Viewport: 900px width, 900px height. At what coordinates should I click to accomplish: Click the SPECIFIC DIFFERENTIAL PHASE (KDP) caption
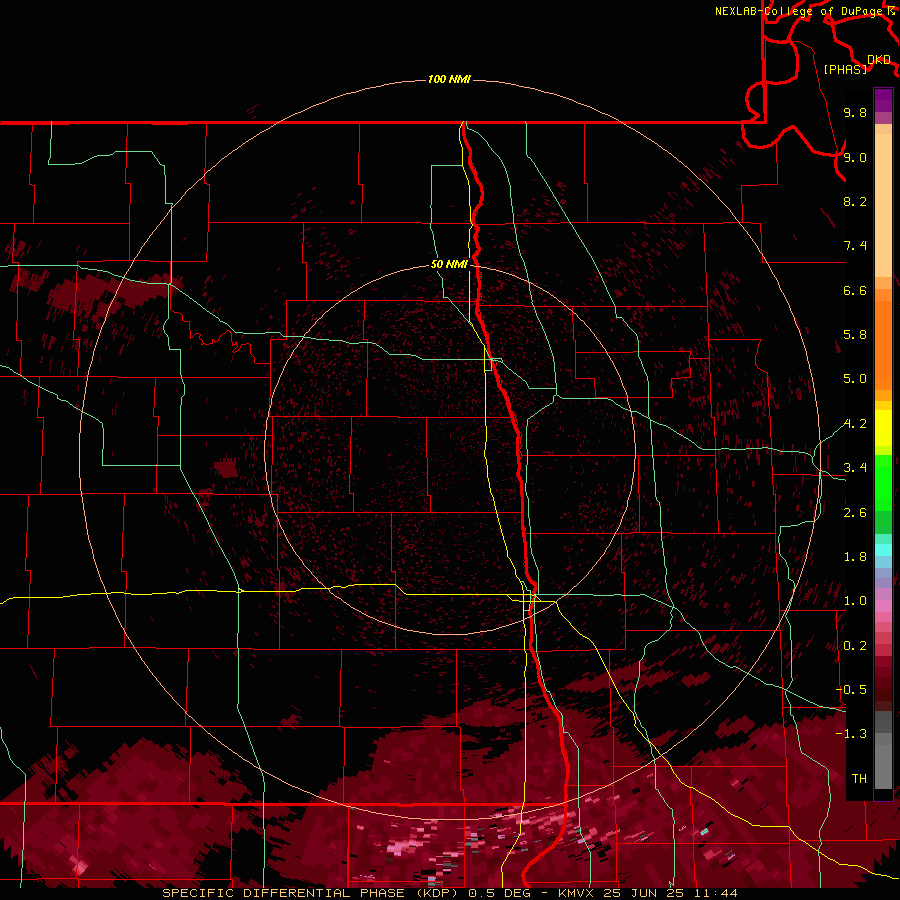(x=310, y=893)
